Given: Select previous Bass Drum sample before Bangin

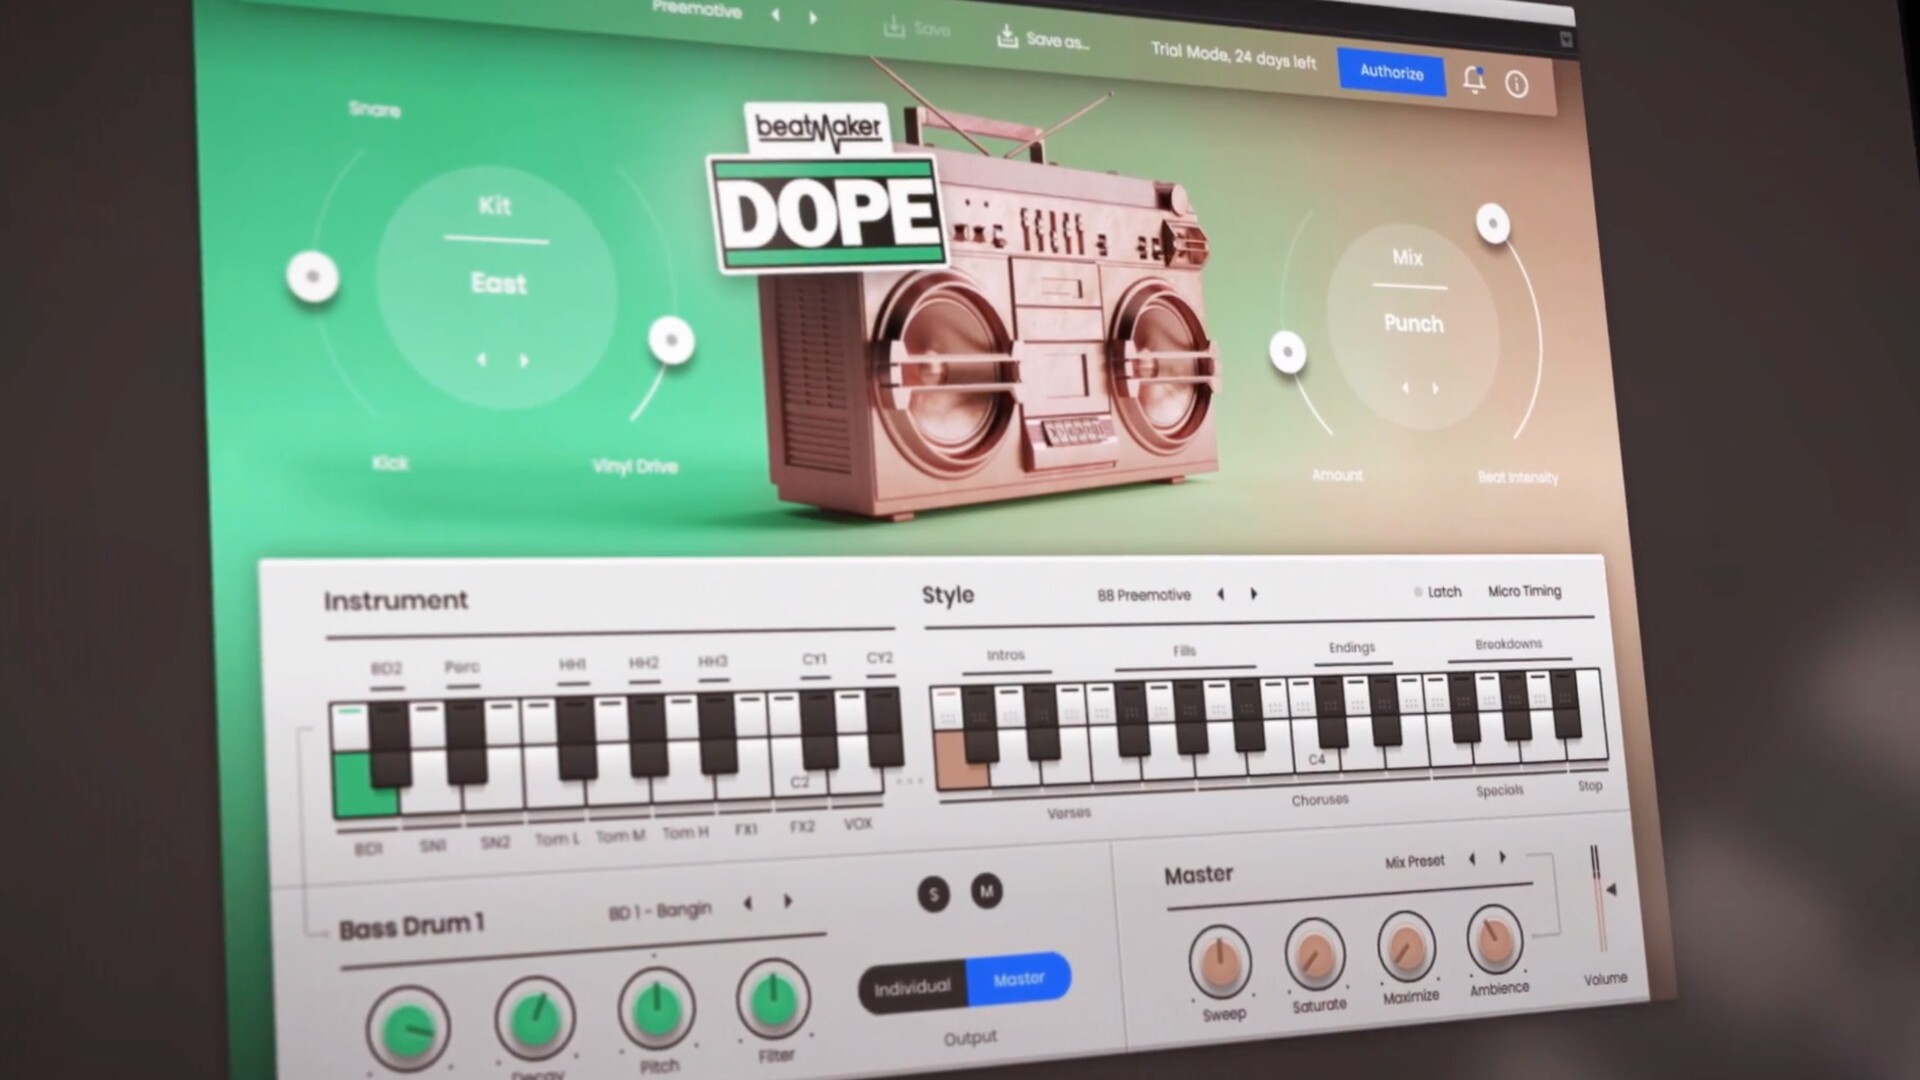Looking at the screenshot, I should [748, 904].
